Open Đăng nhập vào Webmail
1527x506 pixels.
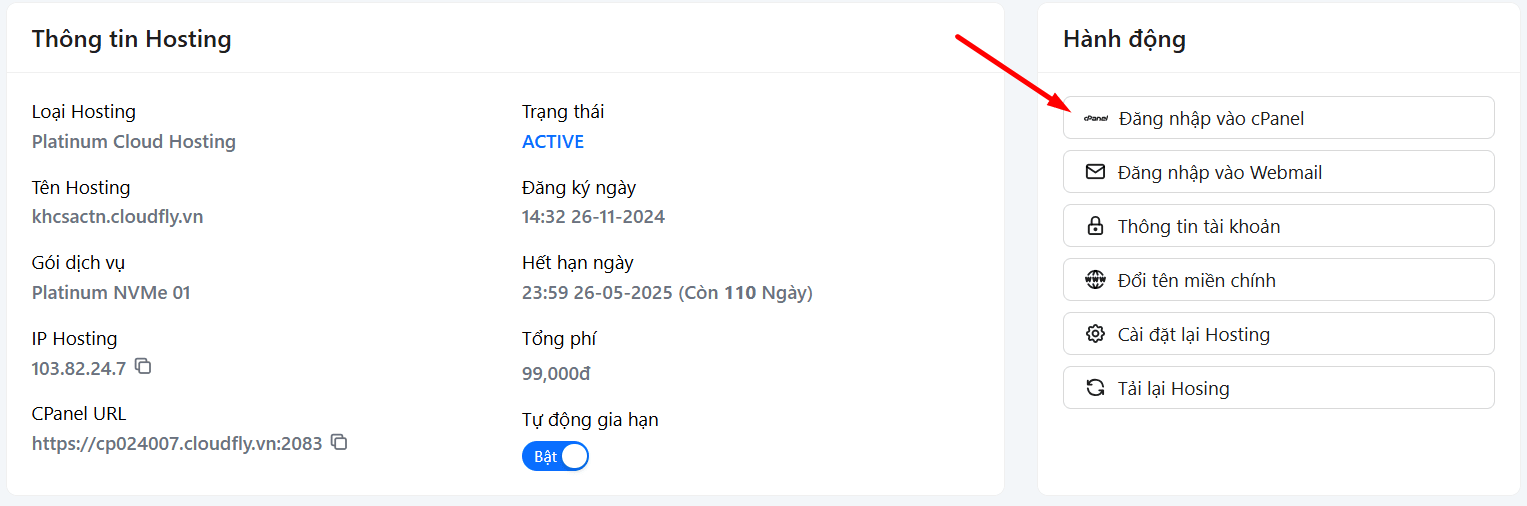[1278, 172]
